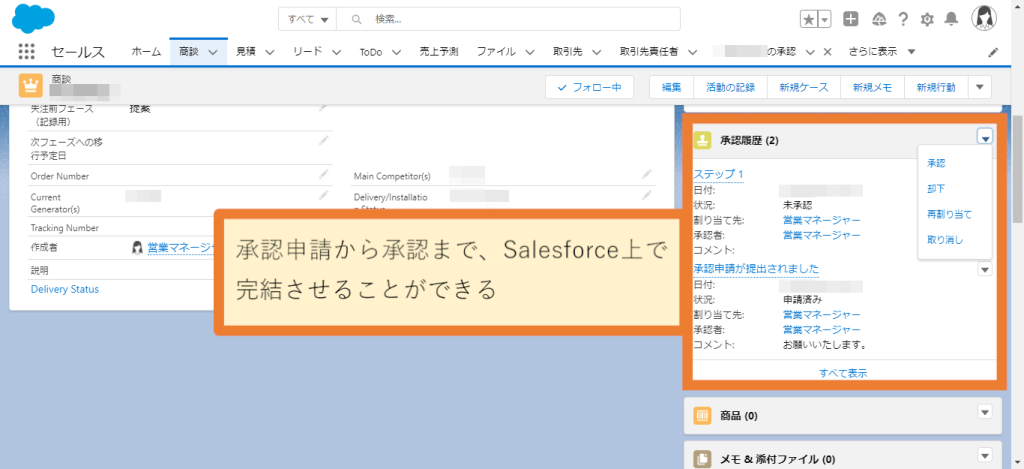Image resolution: width=1024 pixels, height=469 pixels.
Task: Expand the リード tab chevron
Action: coord(336,52)
